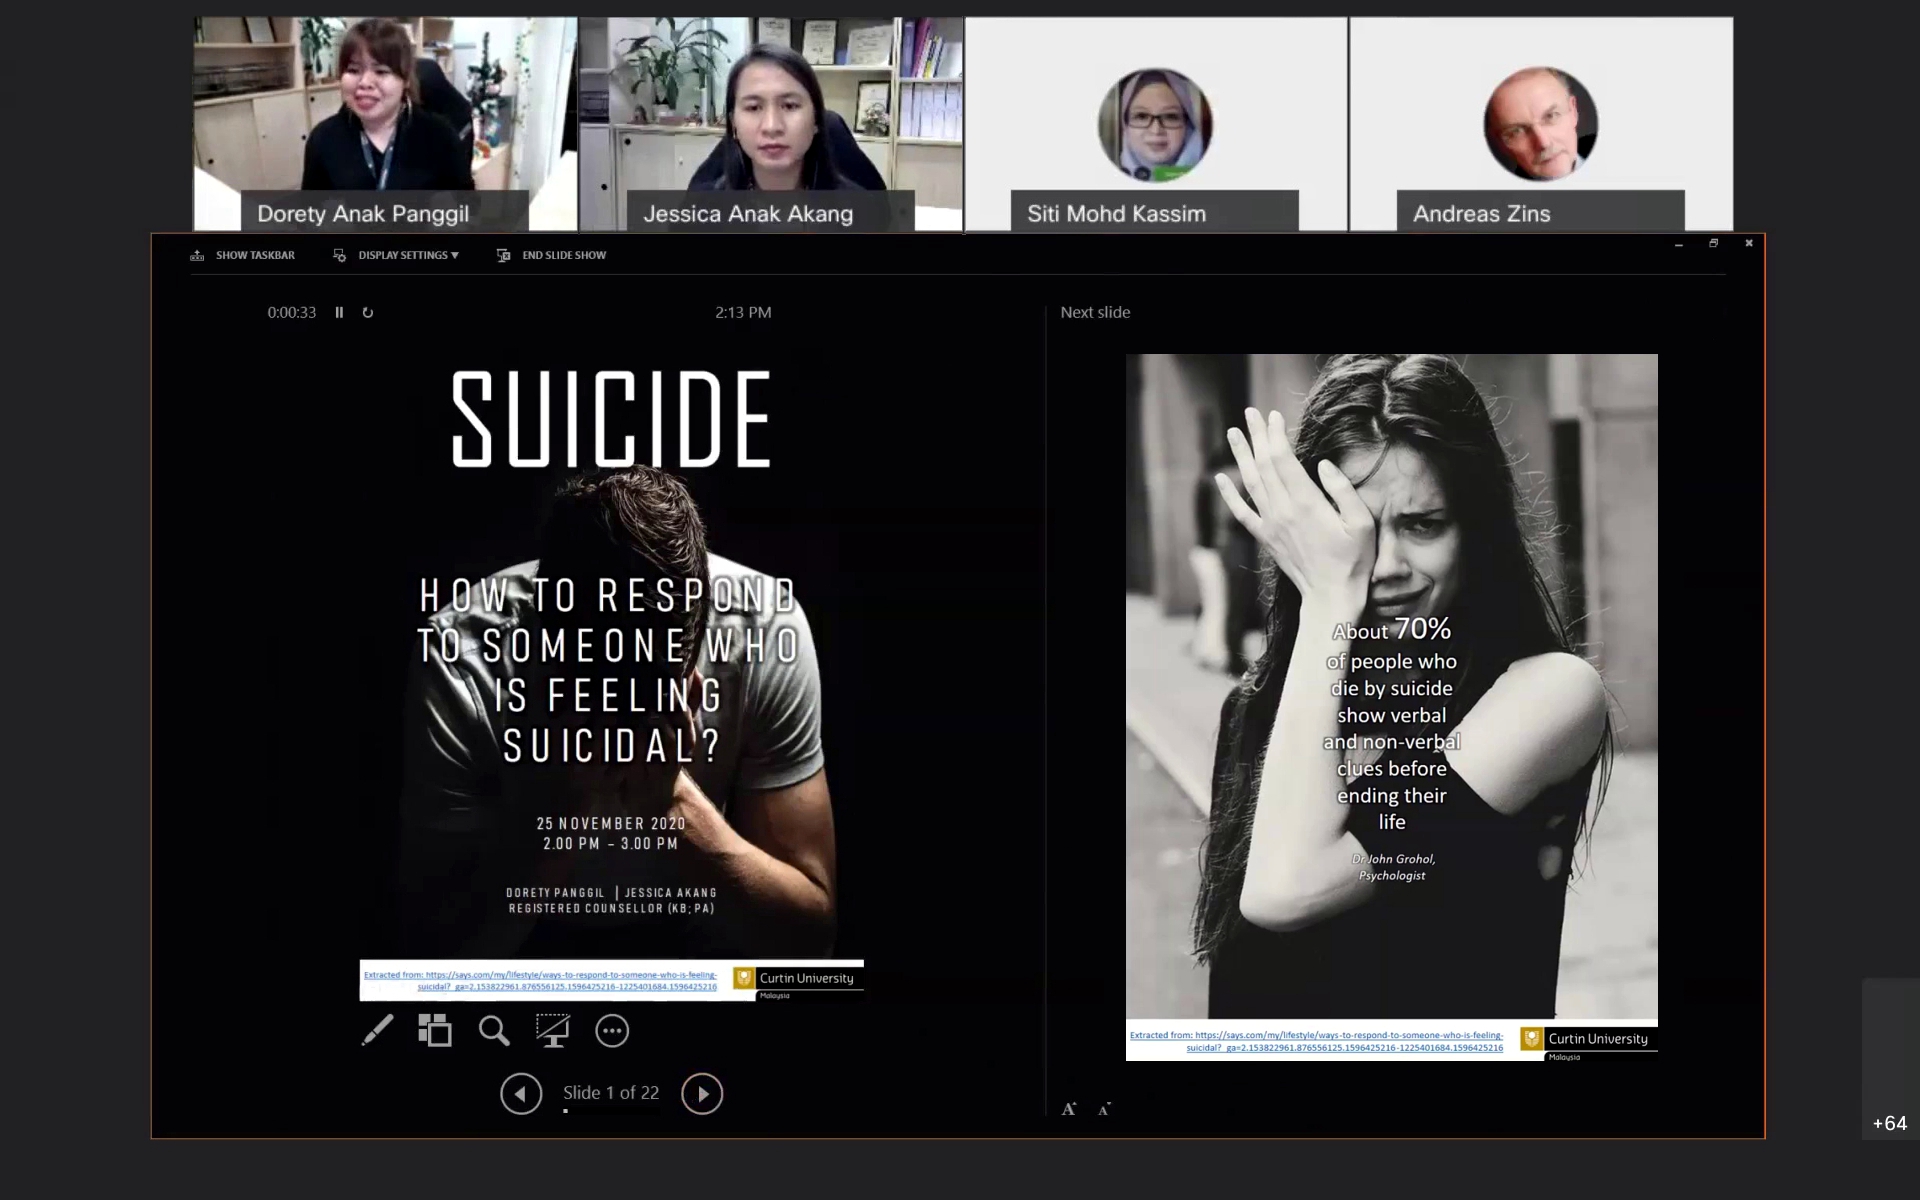Activate the zoom into slide magnifier

coord(493,1030)
